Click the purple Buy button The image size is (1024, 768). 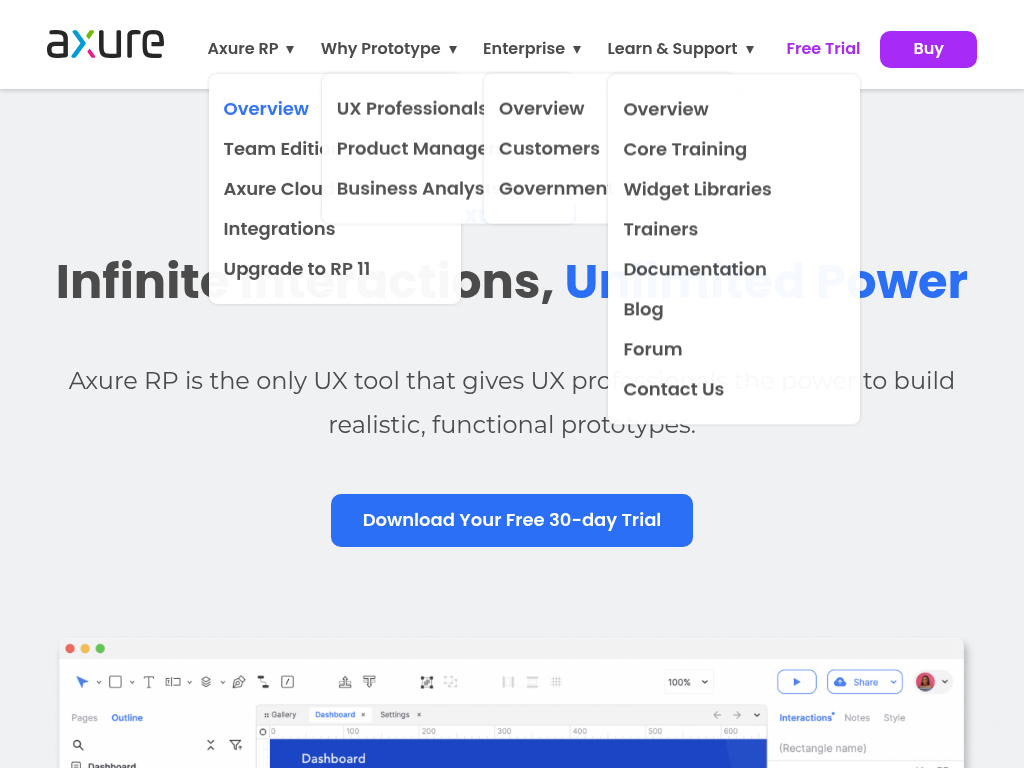(928, 49)
